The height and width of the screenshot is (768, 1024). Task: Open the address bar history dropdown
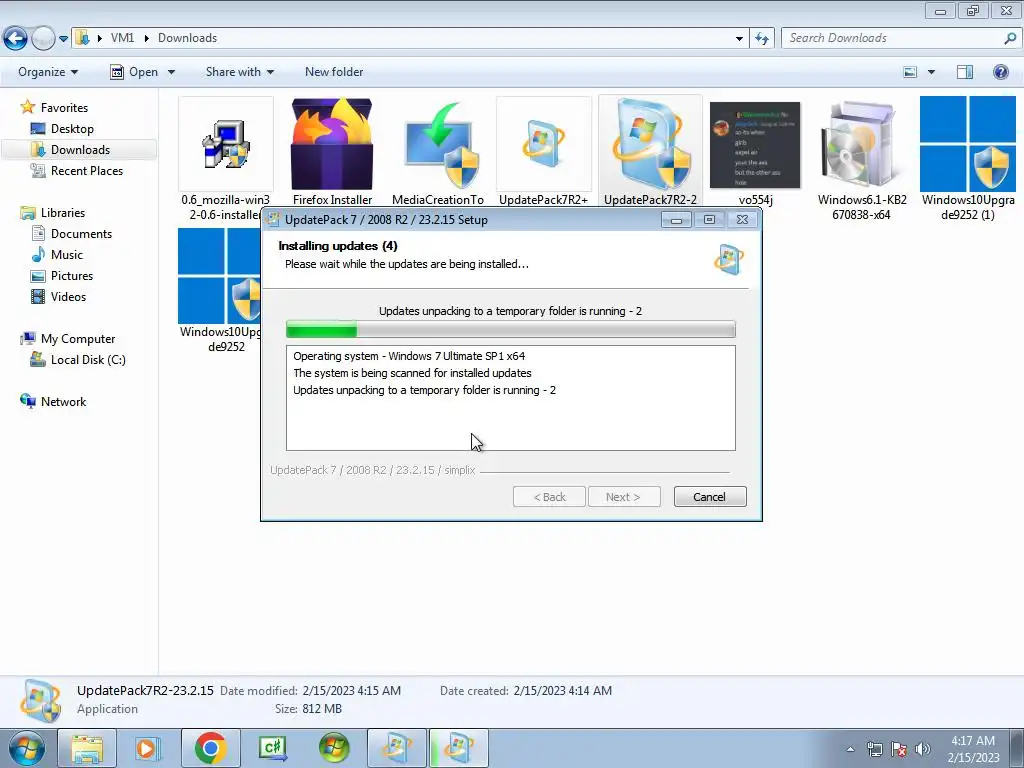pos(739,39)
